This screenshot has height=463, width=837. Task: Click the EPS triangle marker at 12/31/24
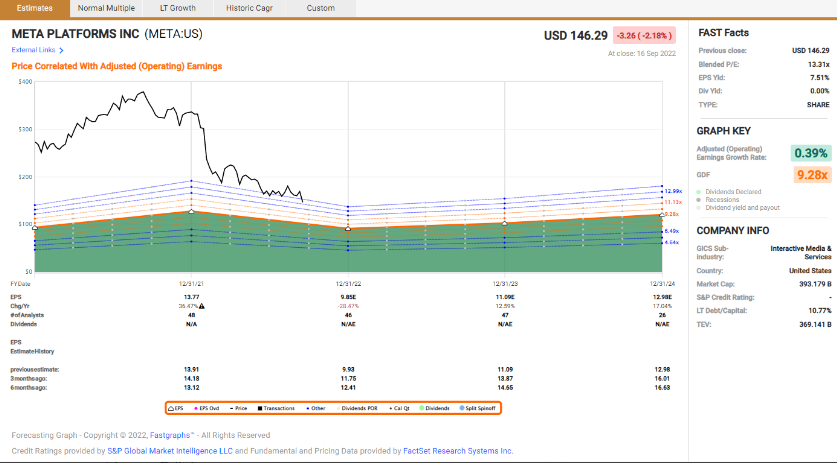662,215
